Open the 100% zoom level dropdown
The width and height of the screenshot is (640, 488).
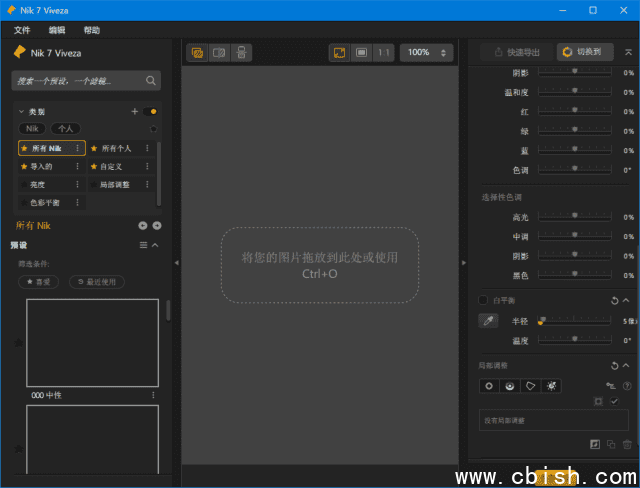(426, 52)
